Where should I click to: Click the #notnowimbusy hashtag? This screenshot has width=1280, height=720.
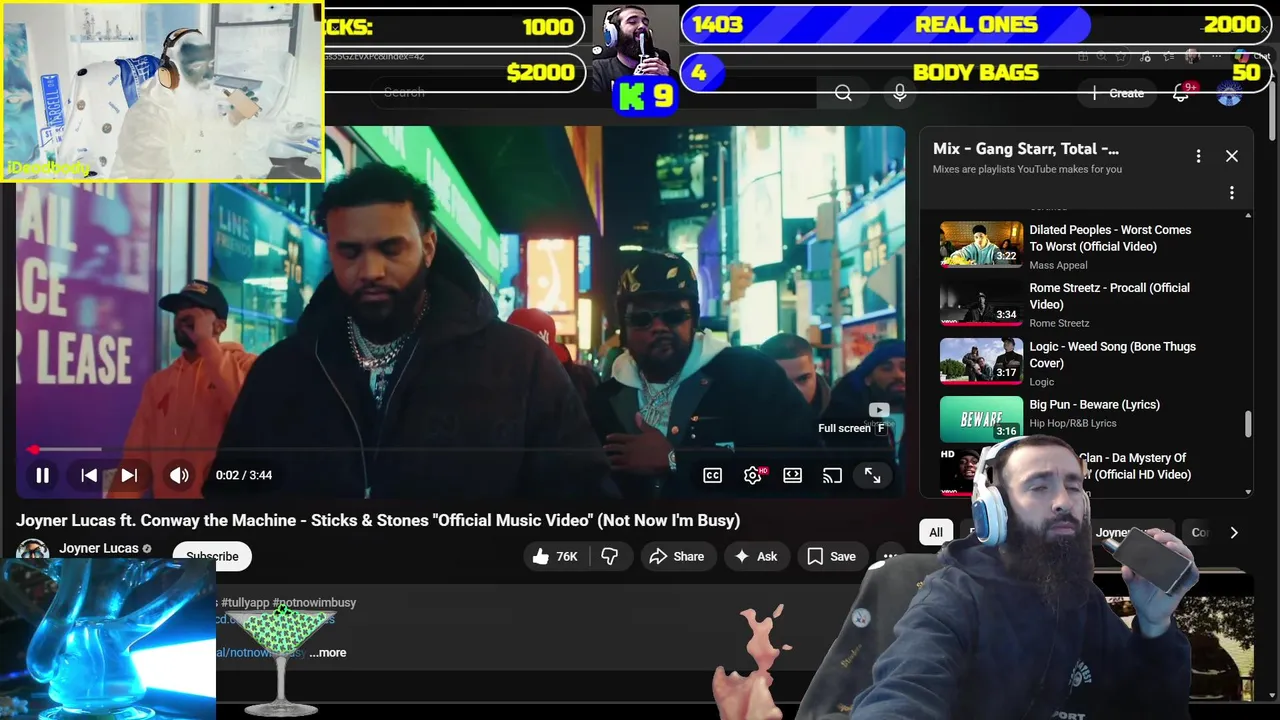314,603
